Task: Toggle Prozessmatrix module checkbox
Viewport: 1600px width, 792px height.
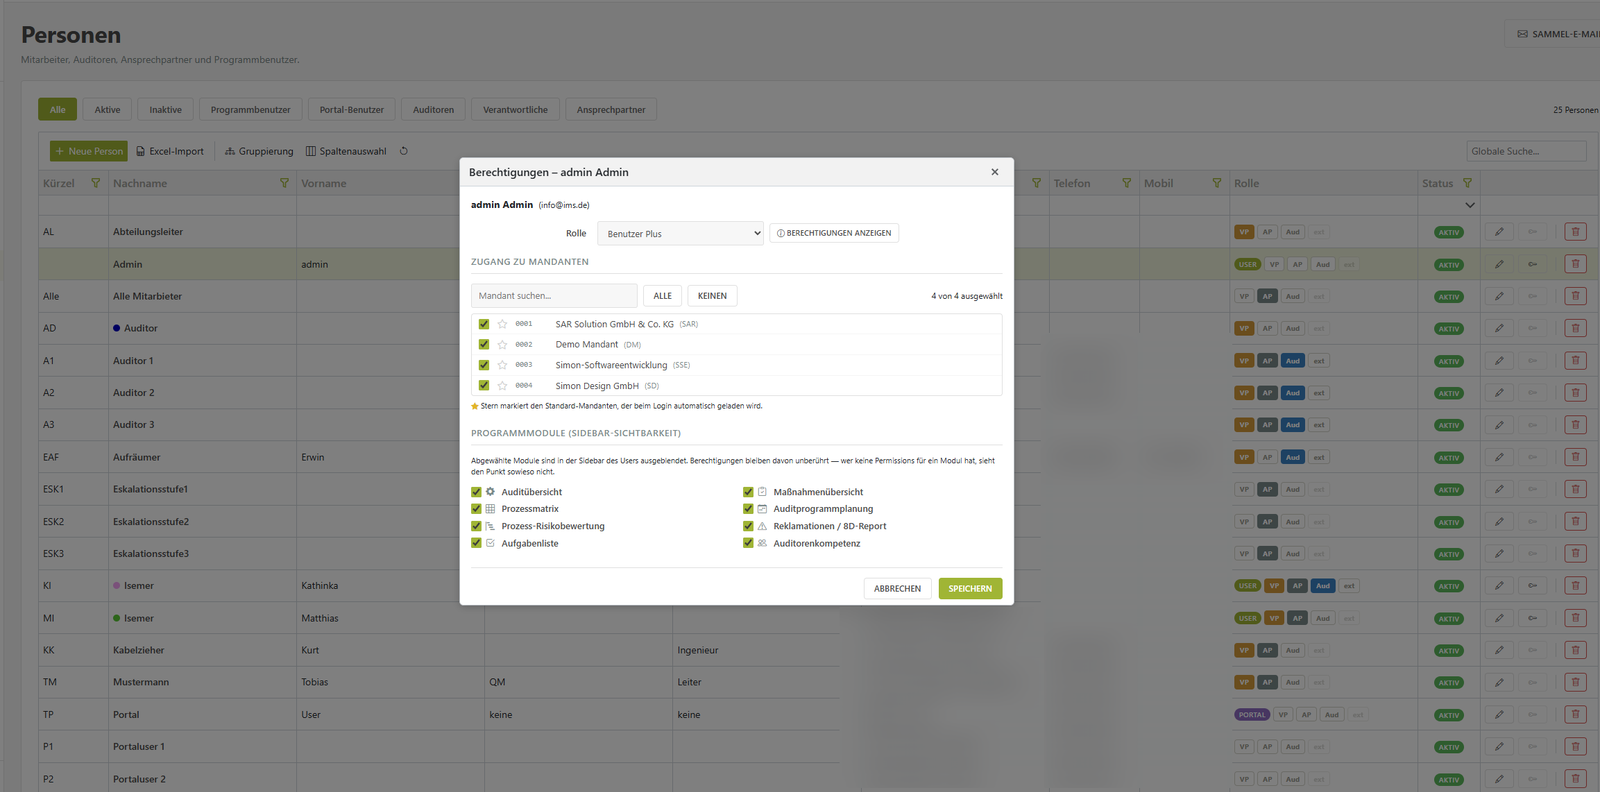Action: [476, 509]
